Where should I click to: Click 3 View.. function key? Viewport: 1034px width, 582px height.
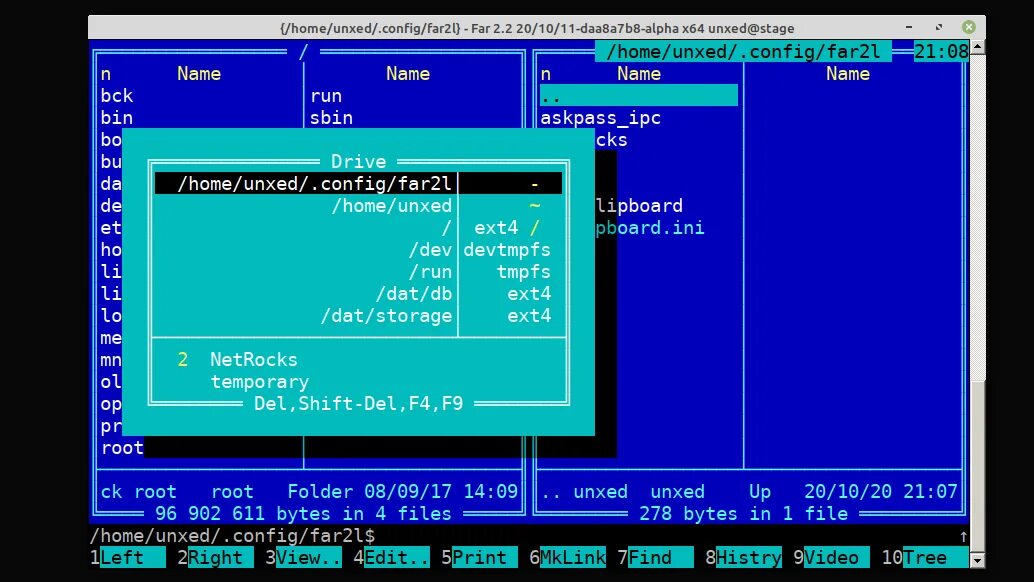coord(303,558)
